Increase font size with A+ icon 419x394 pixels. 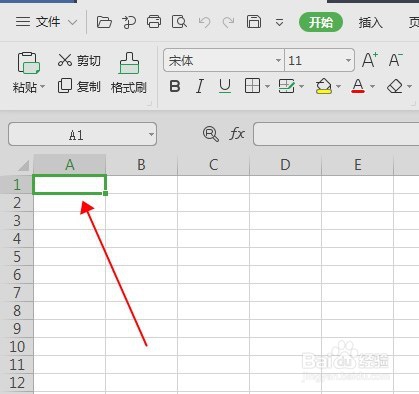click(x=369, y=60)
